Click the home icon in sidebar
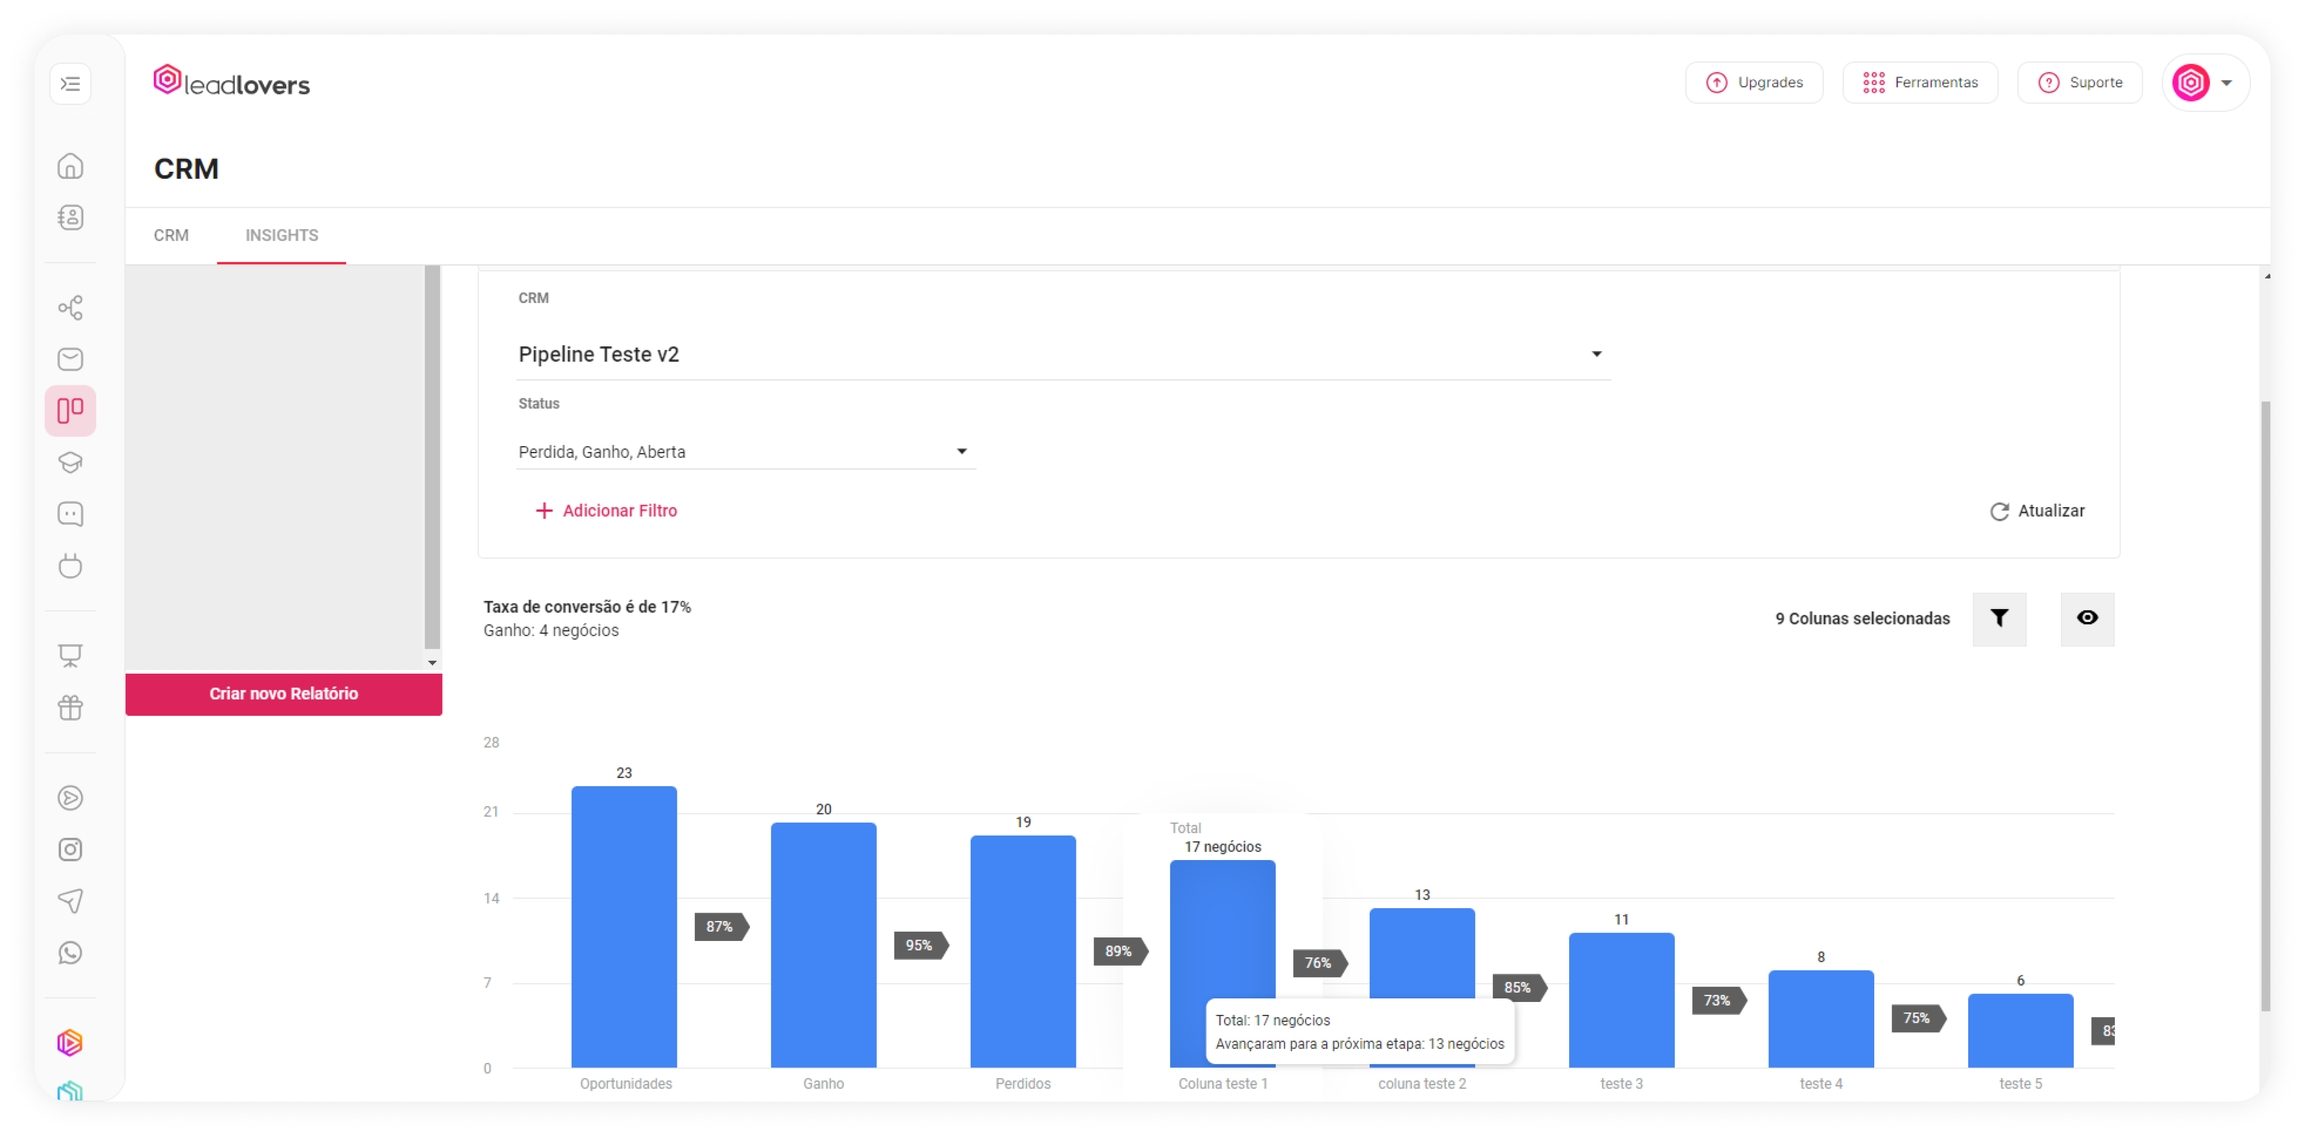2304x1135 pixels. click(x=70, y=166)
